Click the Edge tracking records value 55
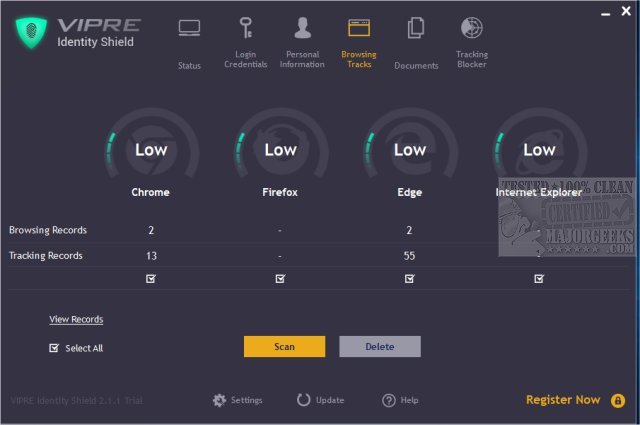This screenshot has width=640, height=425. pyautogui.click(x=409, y=256)
